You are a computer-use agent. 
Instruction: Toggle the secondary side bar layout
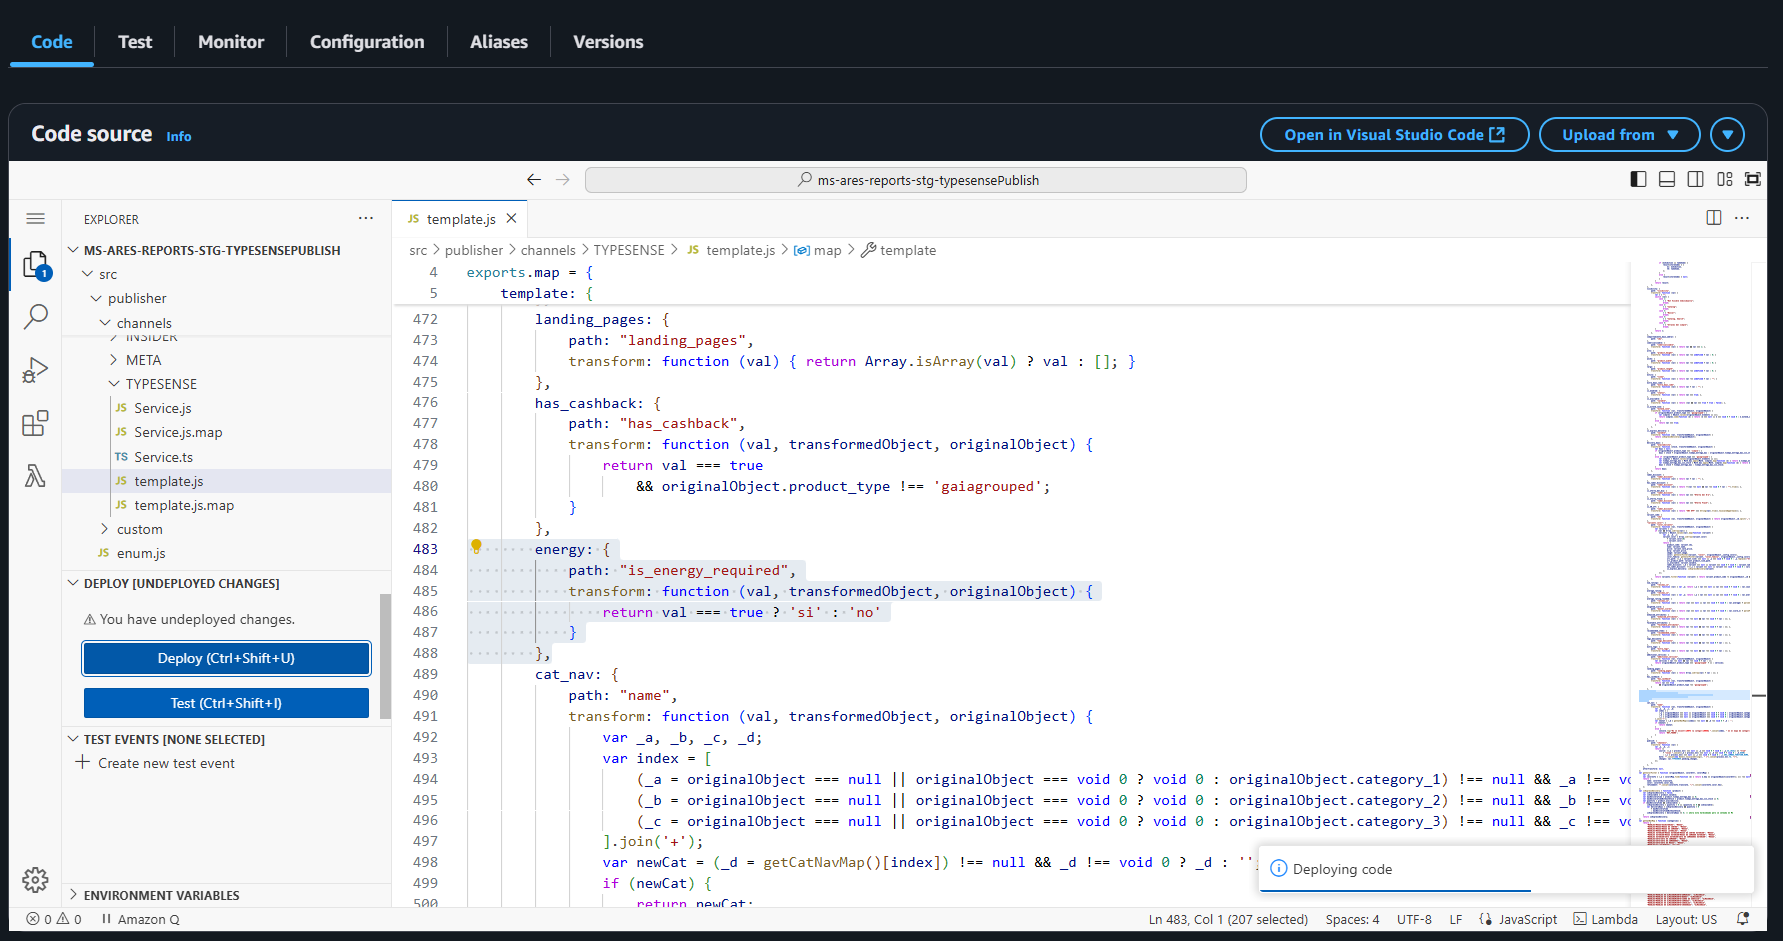click(1695, 179)
